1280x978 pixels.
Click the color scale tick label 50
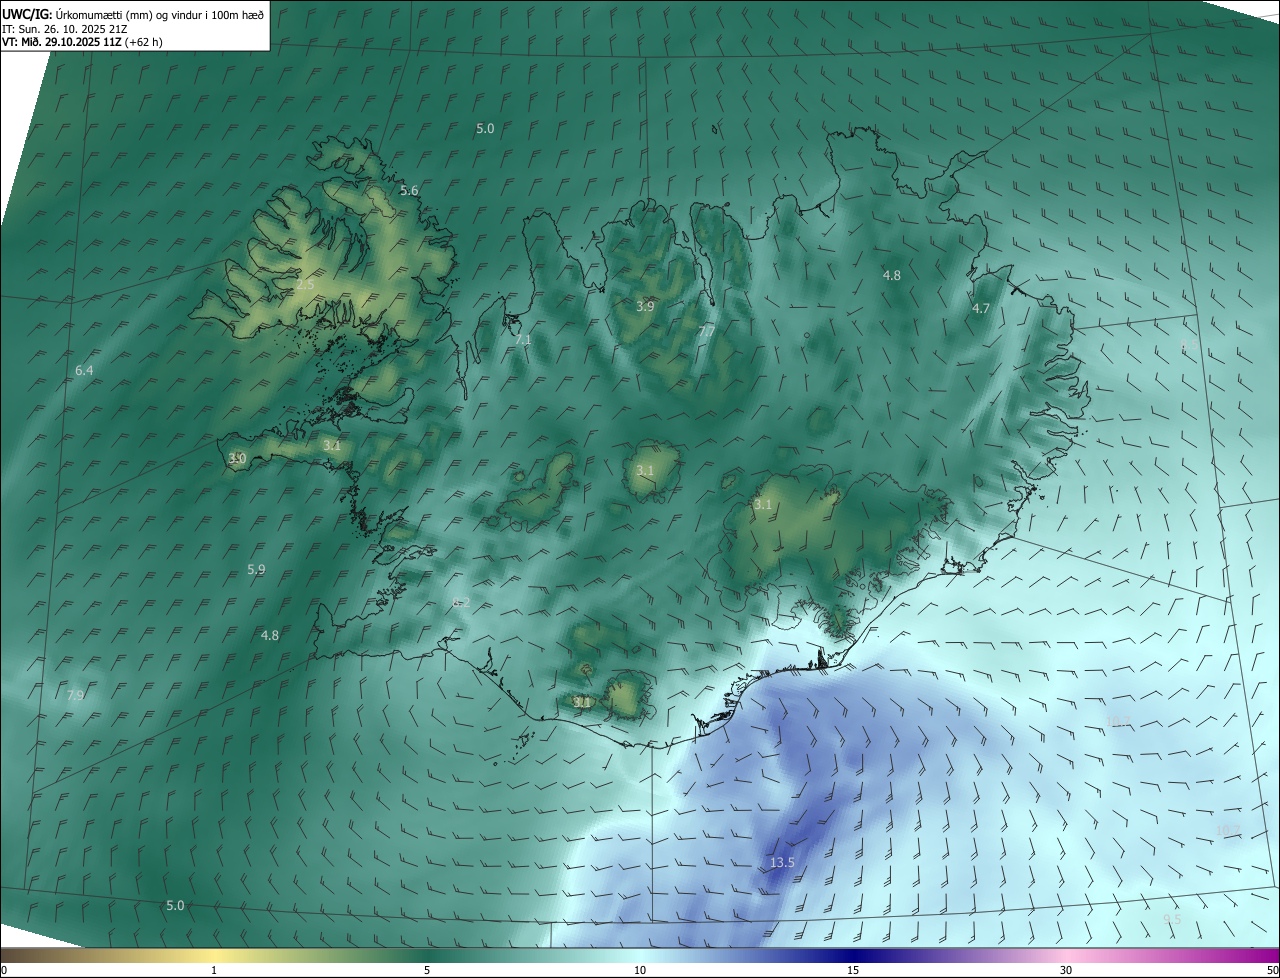coord(1272,970)
